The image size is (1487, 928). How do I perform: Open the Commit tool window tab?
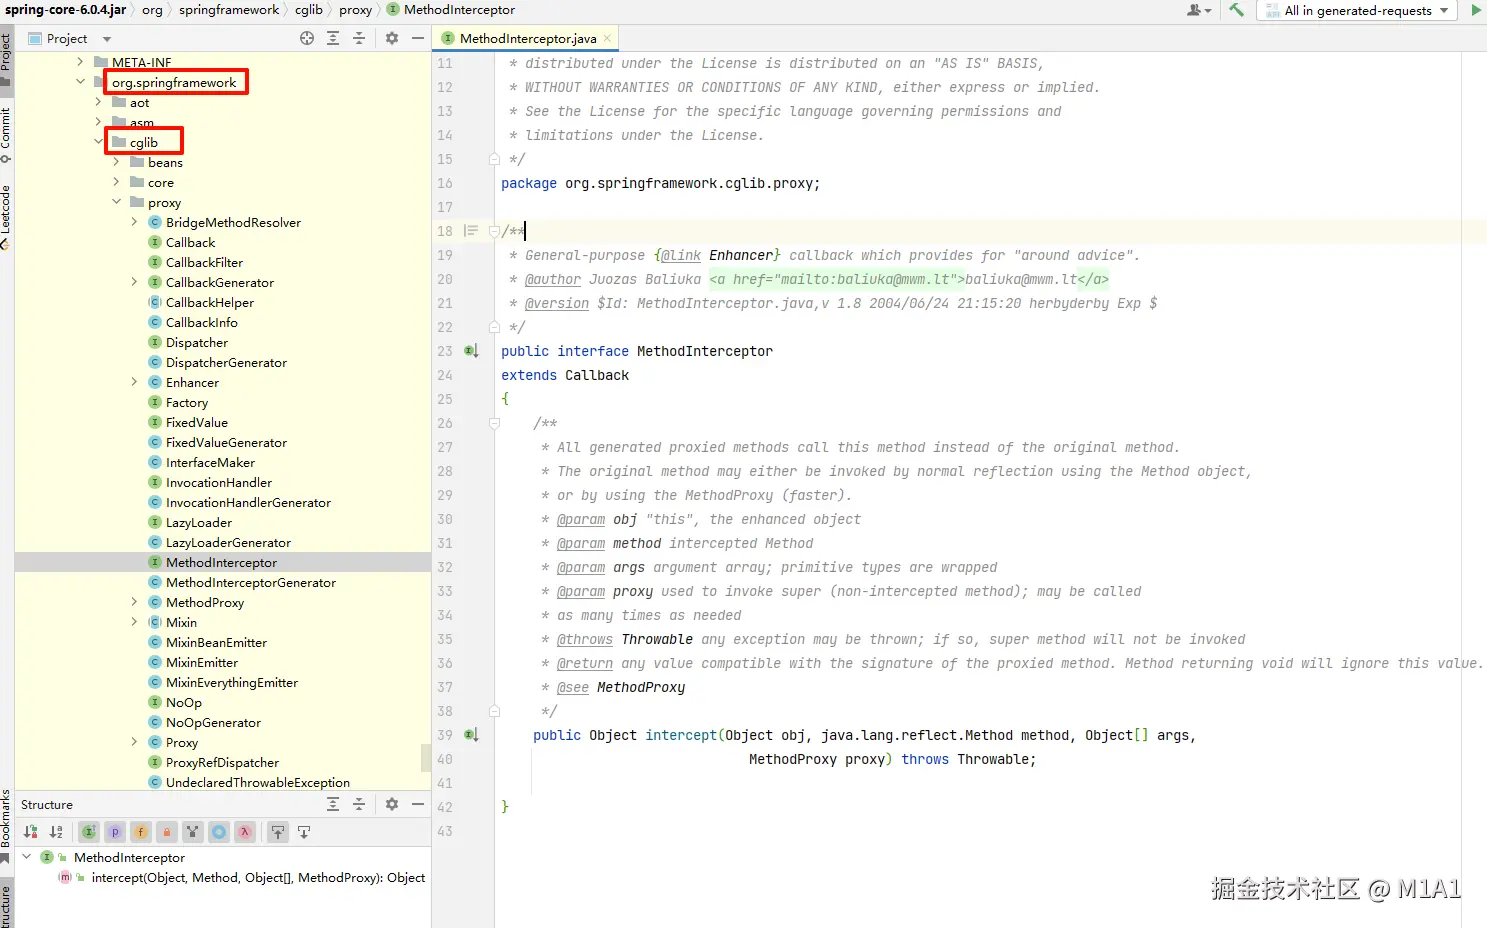6,130
